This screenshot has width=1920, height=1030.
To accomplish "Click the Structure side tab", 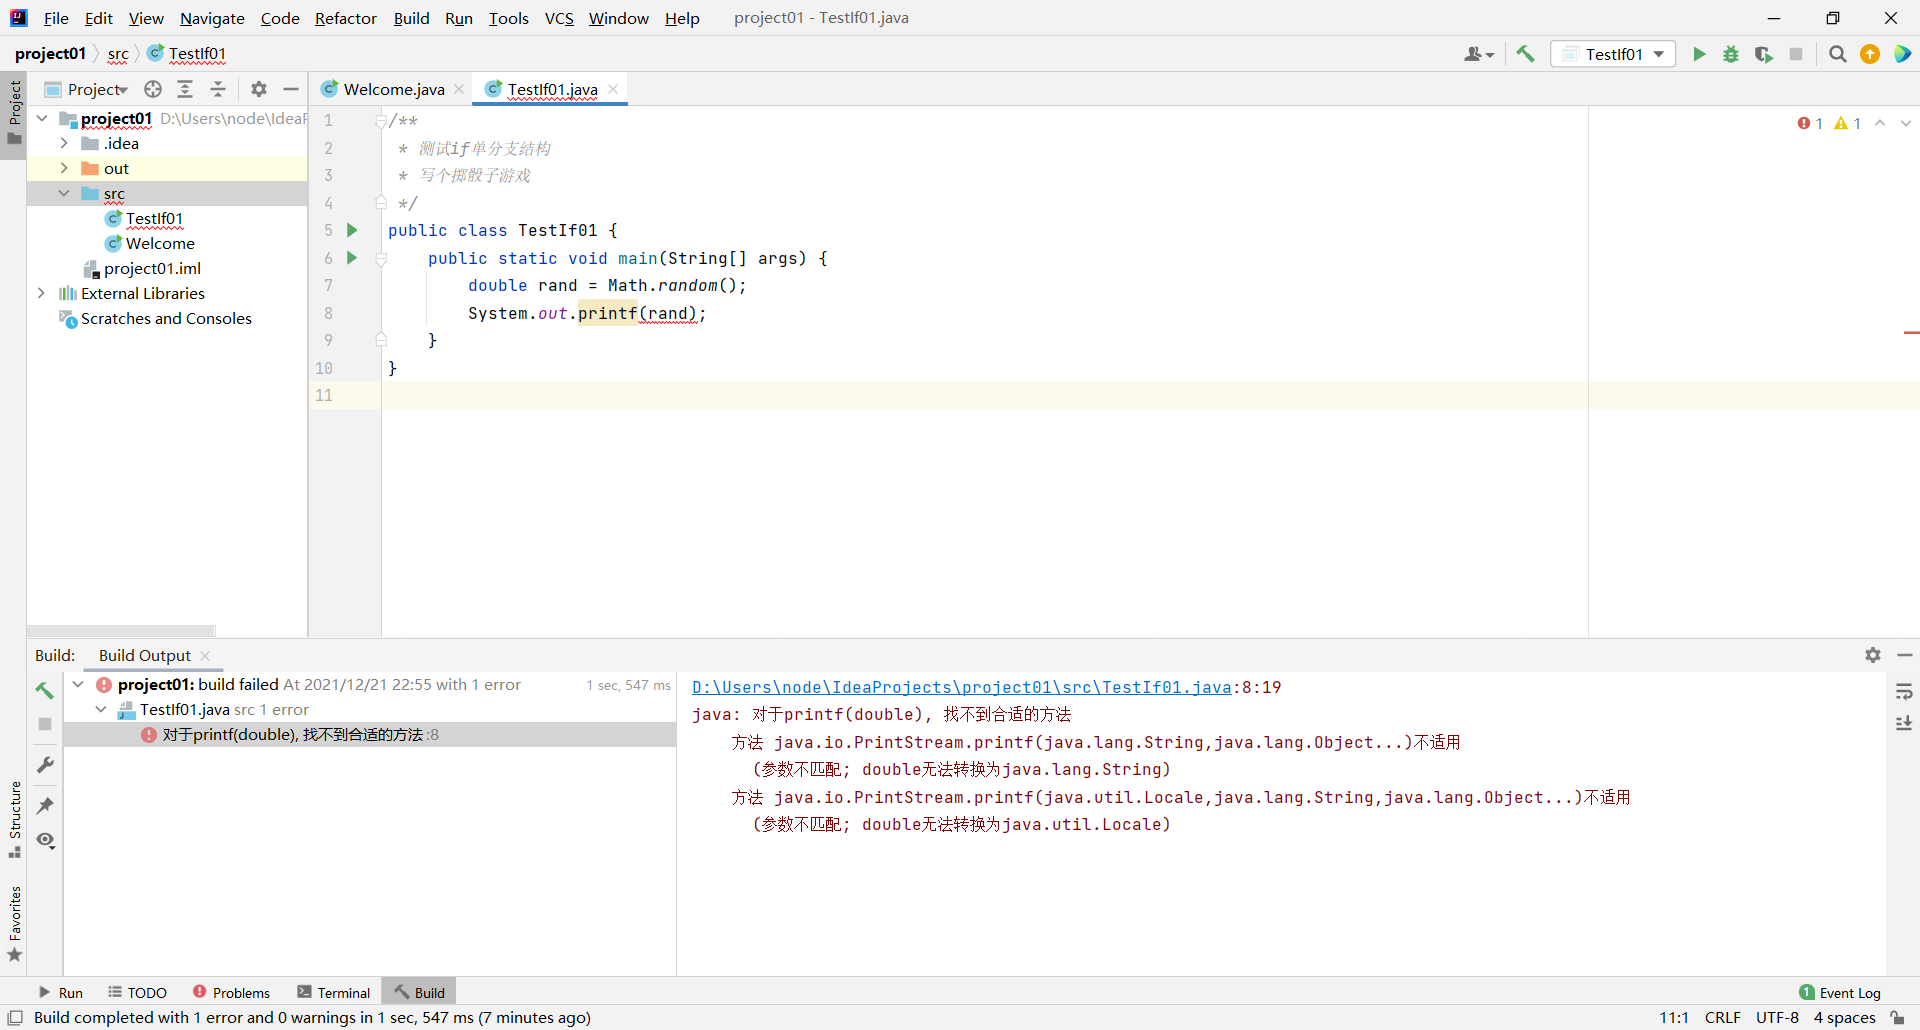I will [x=14, y=818].
